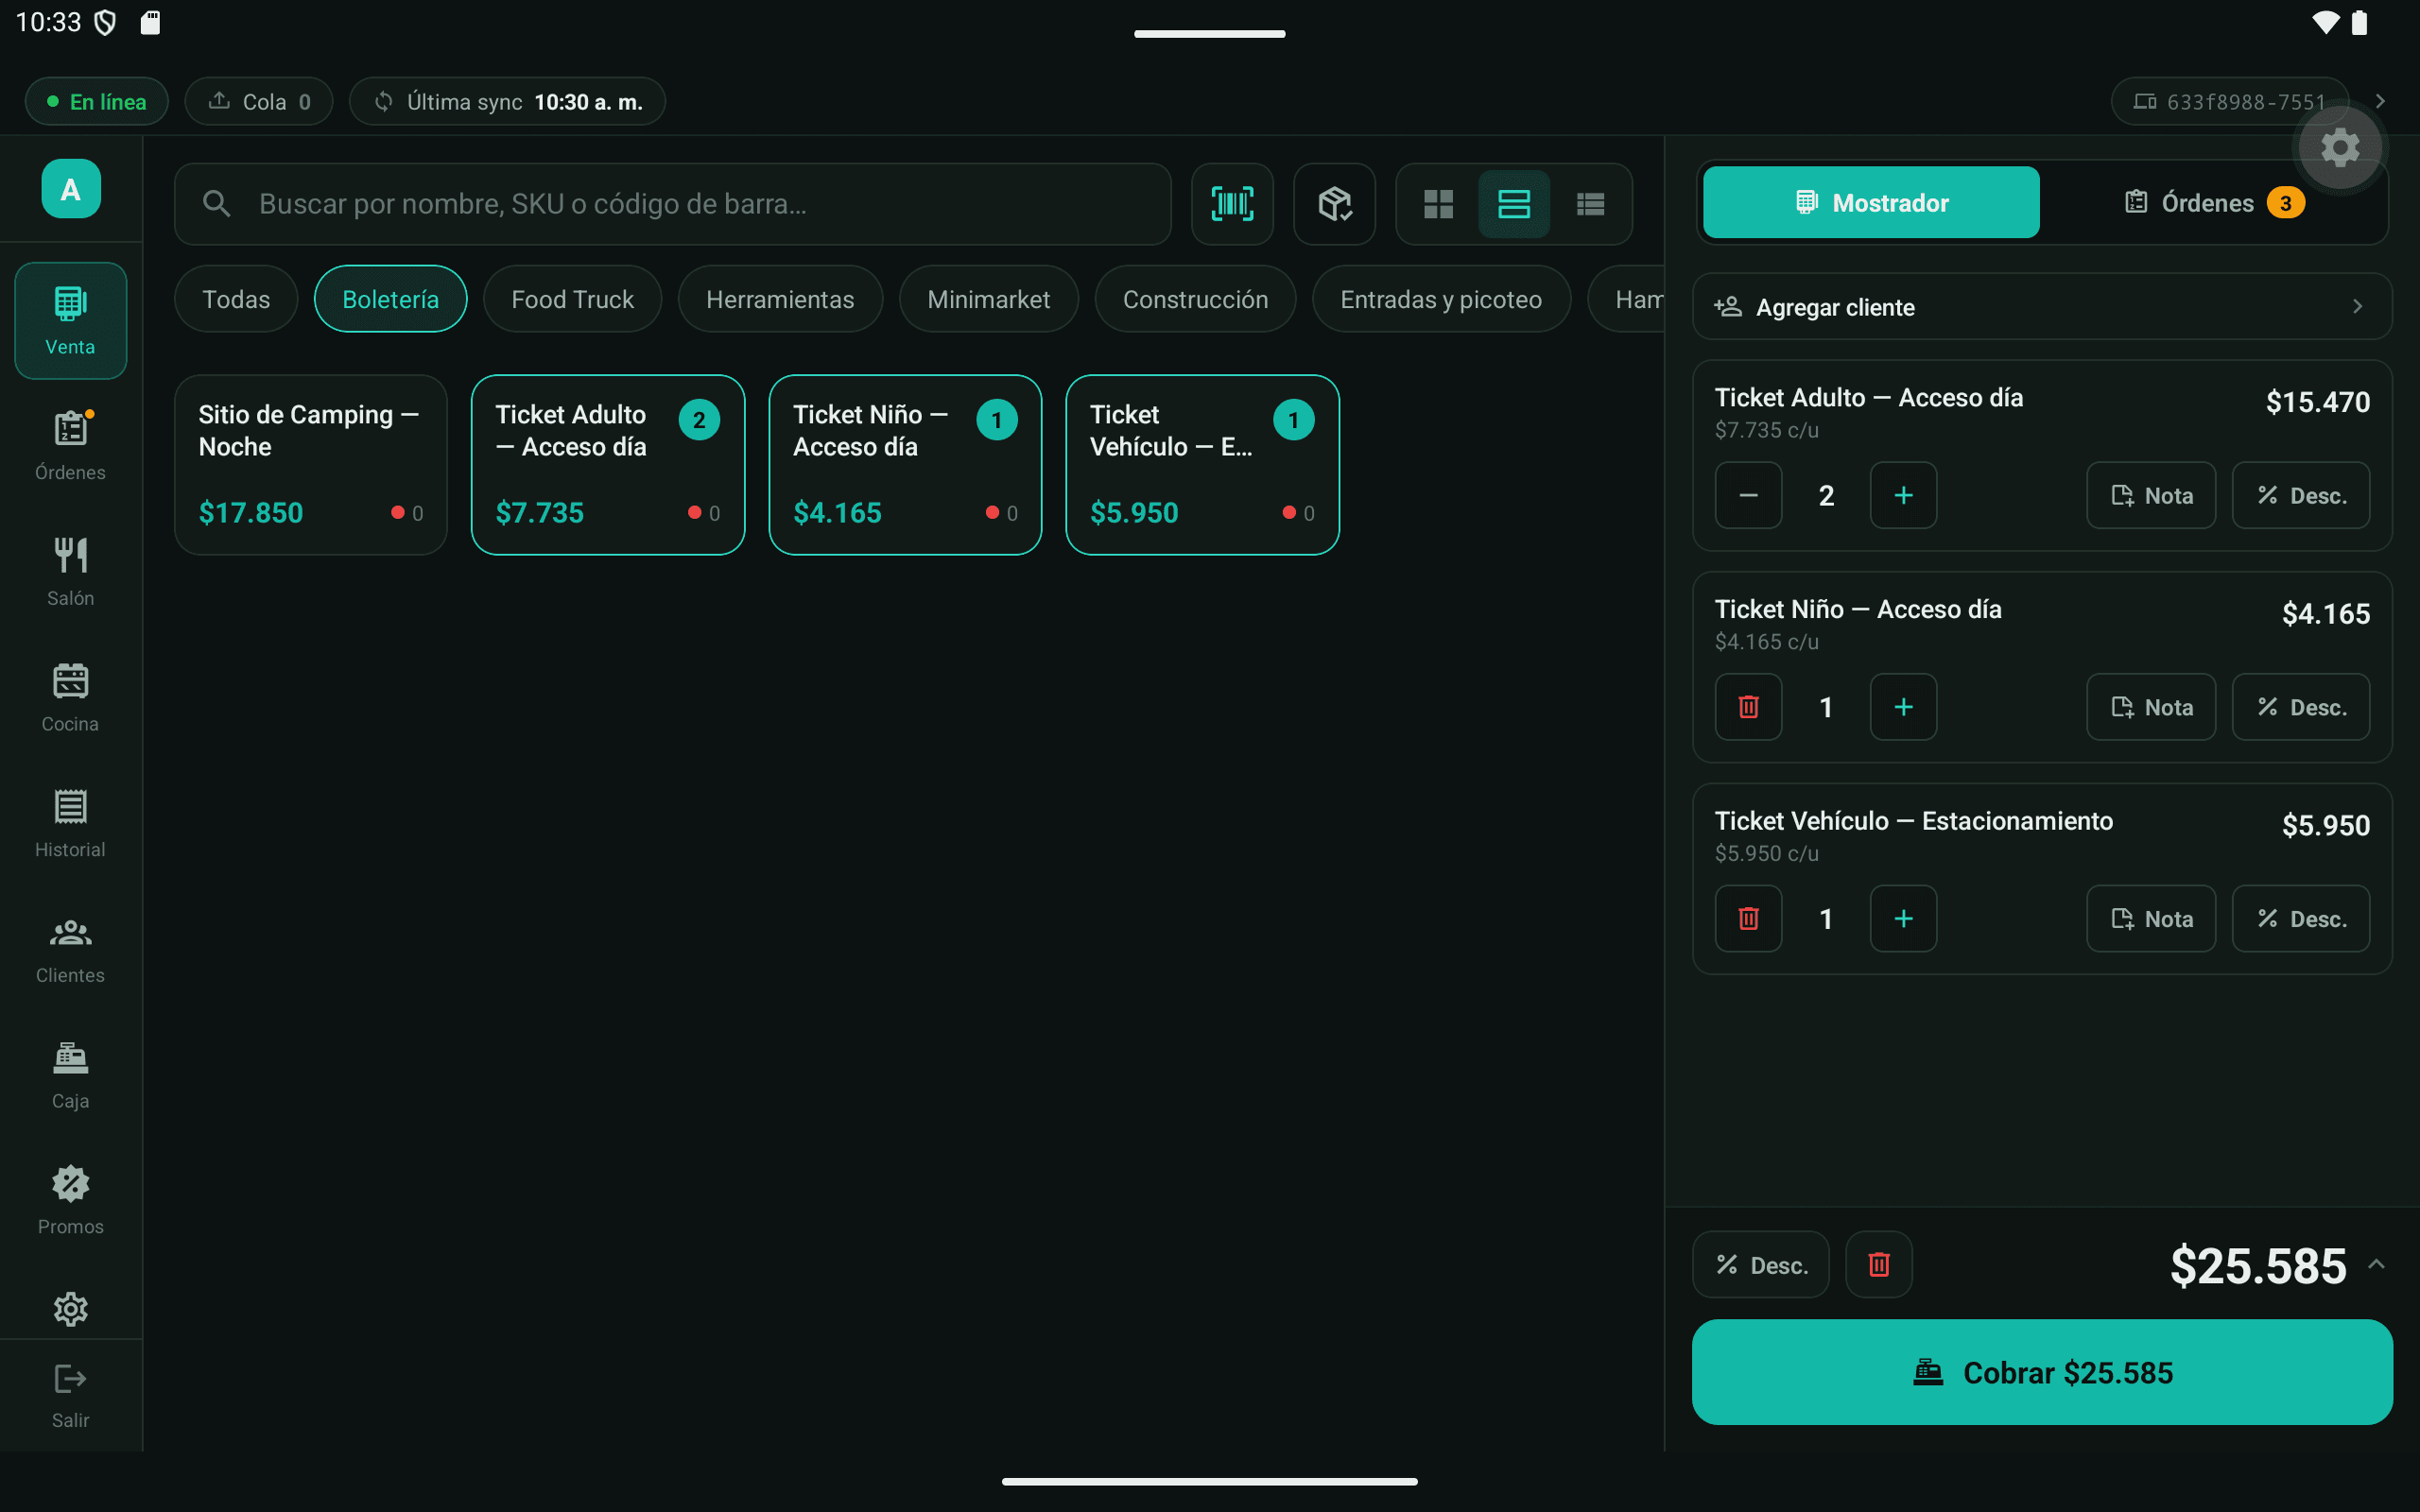Switch to compact list view
Viewport: 2420px width, 1512px height.
(x=1590, y=204)
